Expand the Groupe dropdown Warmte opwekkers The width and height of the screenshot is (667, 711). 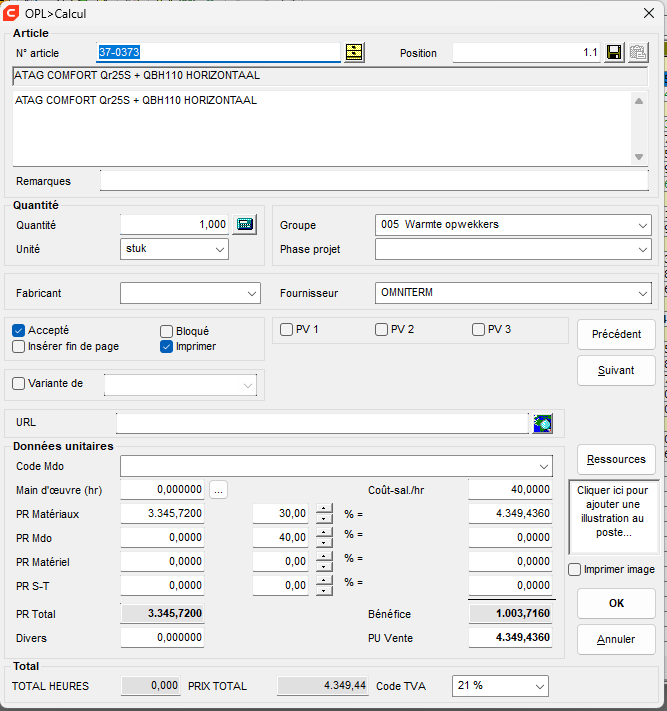[x=513, y=225]
